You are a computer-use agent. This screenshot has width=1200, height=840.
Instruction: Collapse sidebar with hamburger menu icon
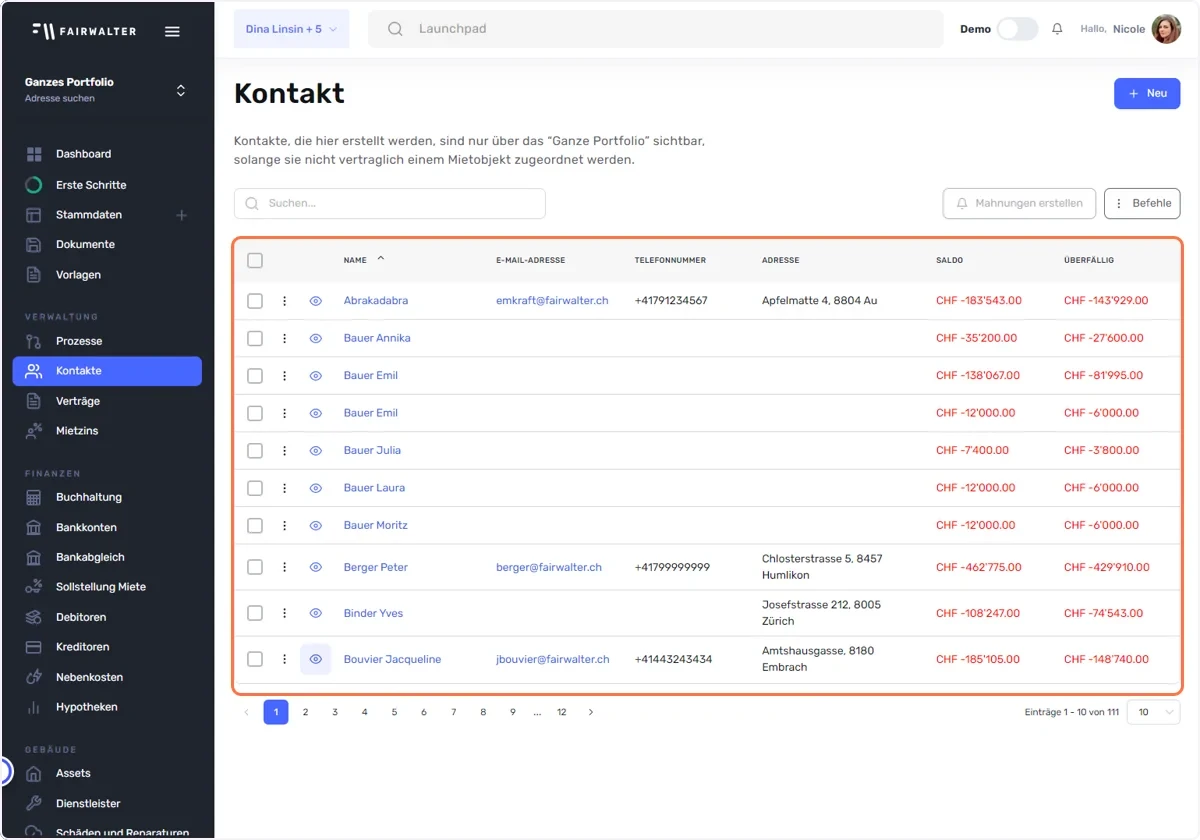click(x=172, y=31)
